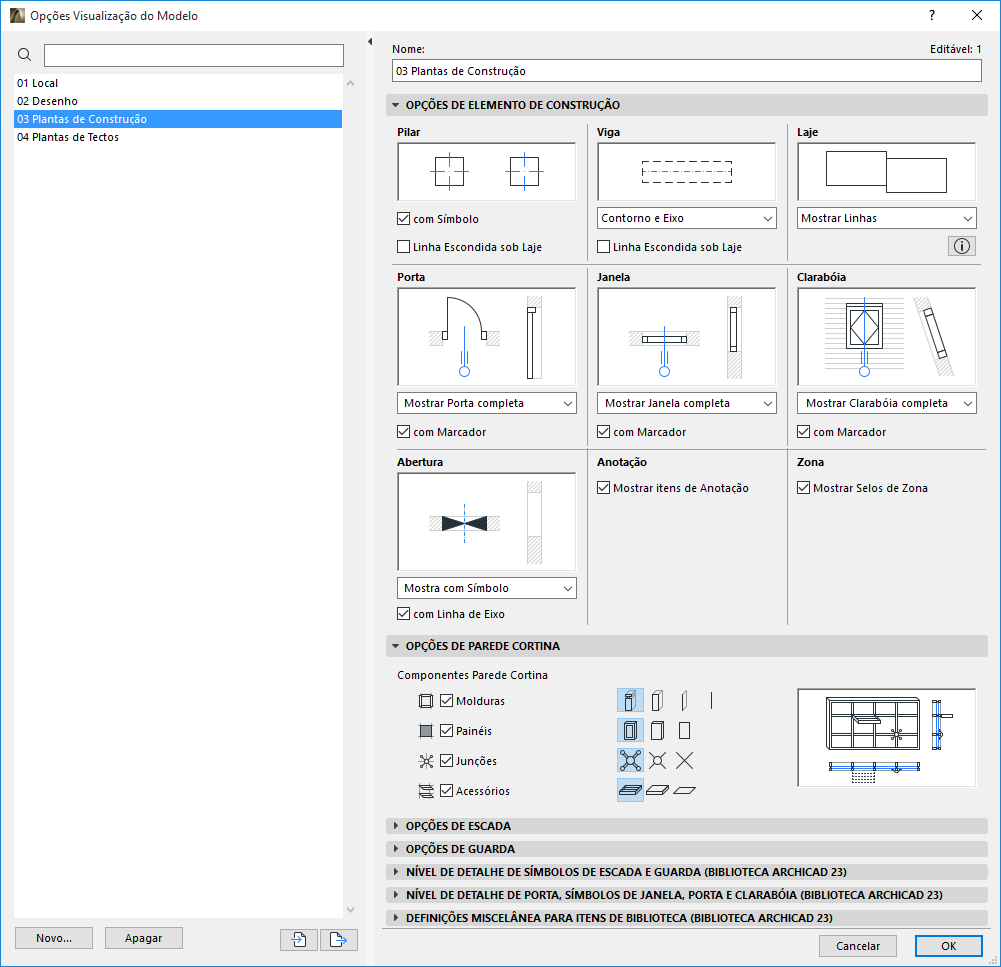Click the search magnifier icon

(x=25, y=55)
